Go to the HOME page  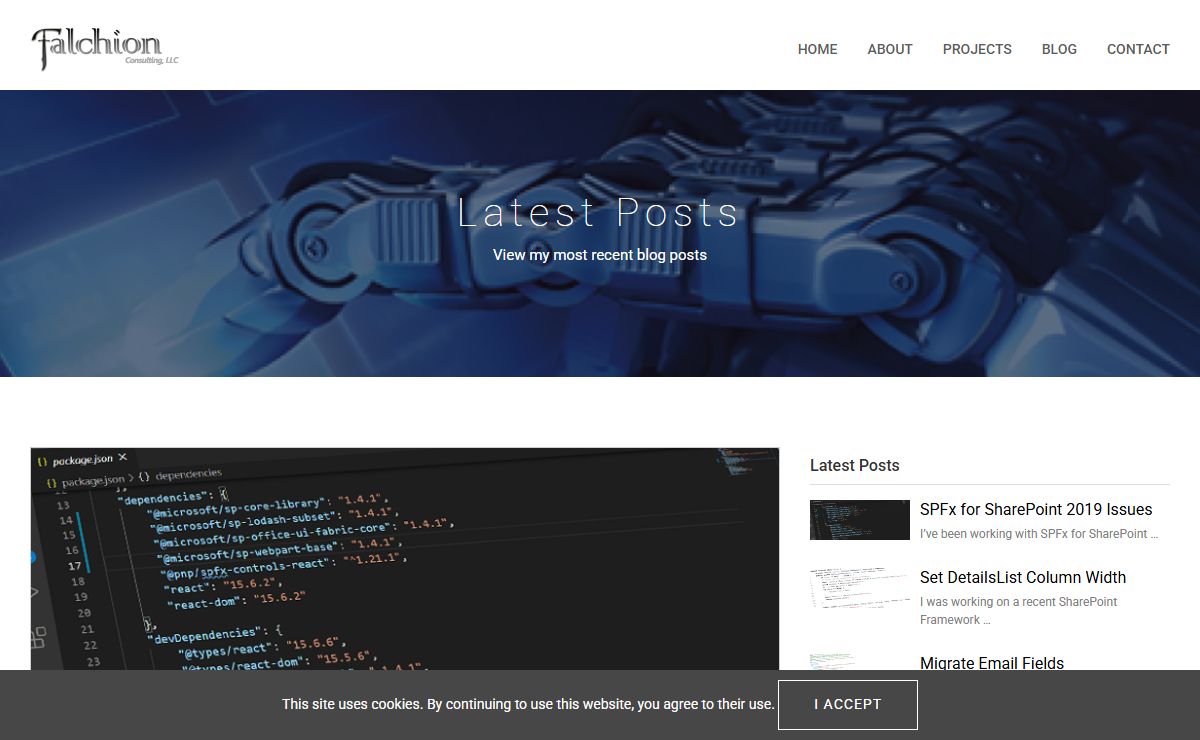coord(817,49)
